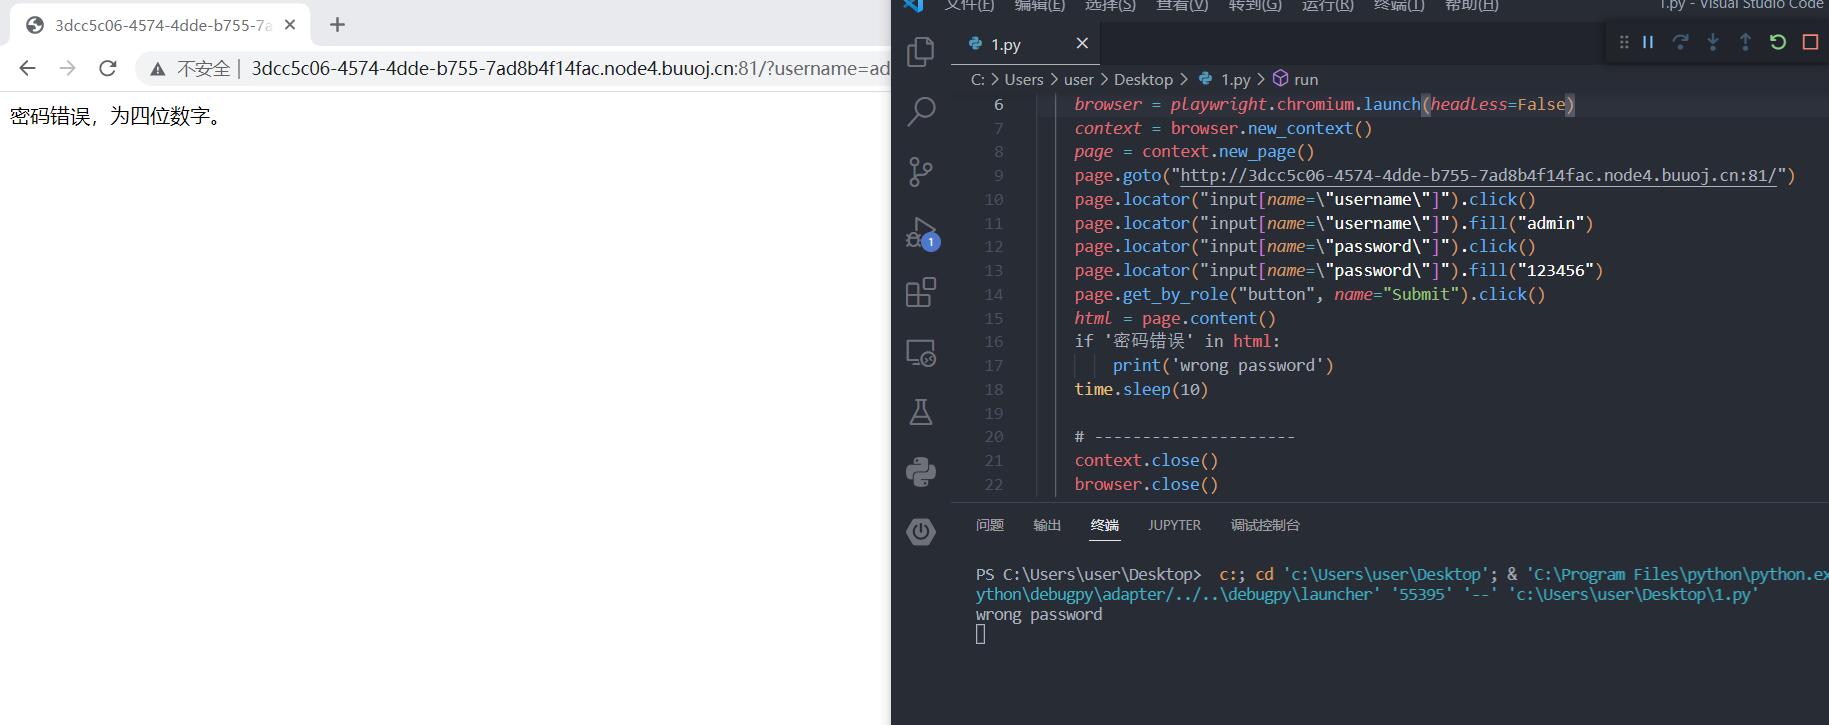Switch to the 调试控制台 panel tab
This screenshot has height=725, width=1829.
click(1265, 525)
